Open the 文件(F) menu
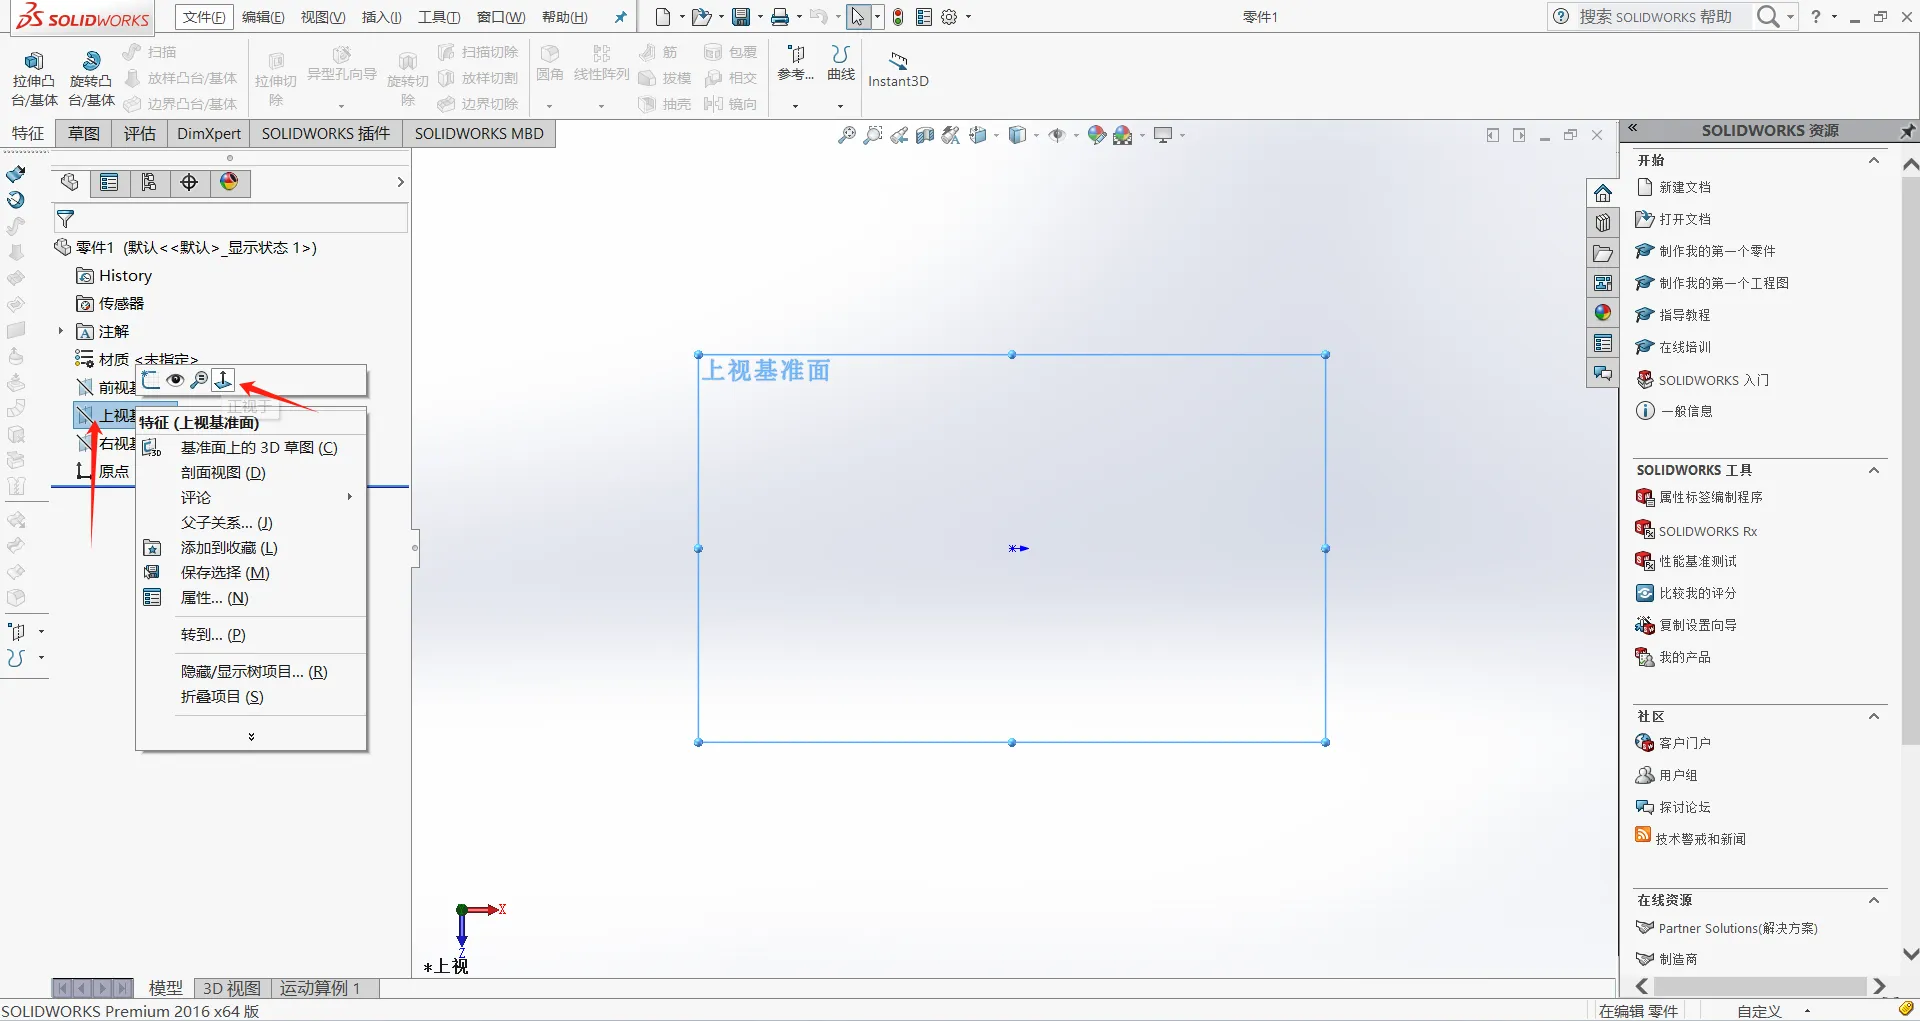This screenshot has height=1021, width=1920. 204,17
